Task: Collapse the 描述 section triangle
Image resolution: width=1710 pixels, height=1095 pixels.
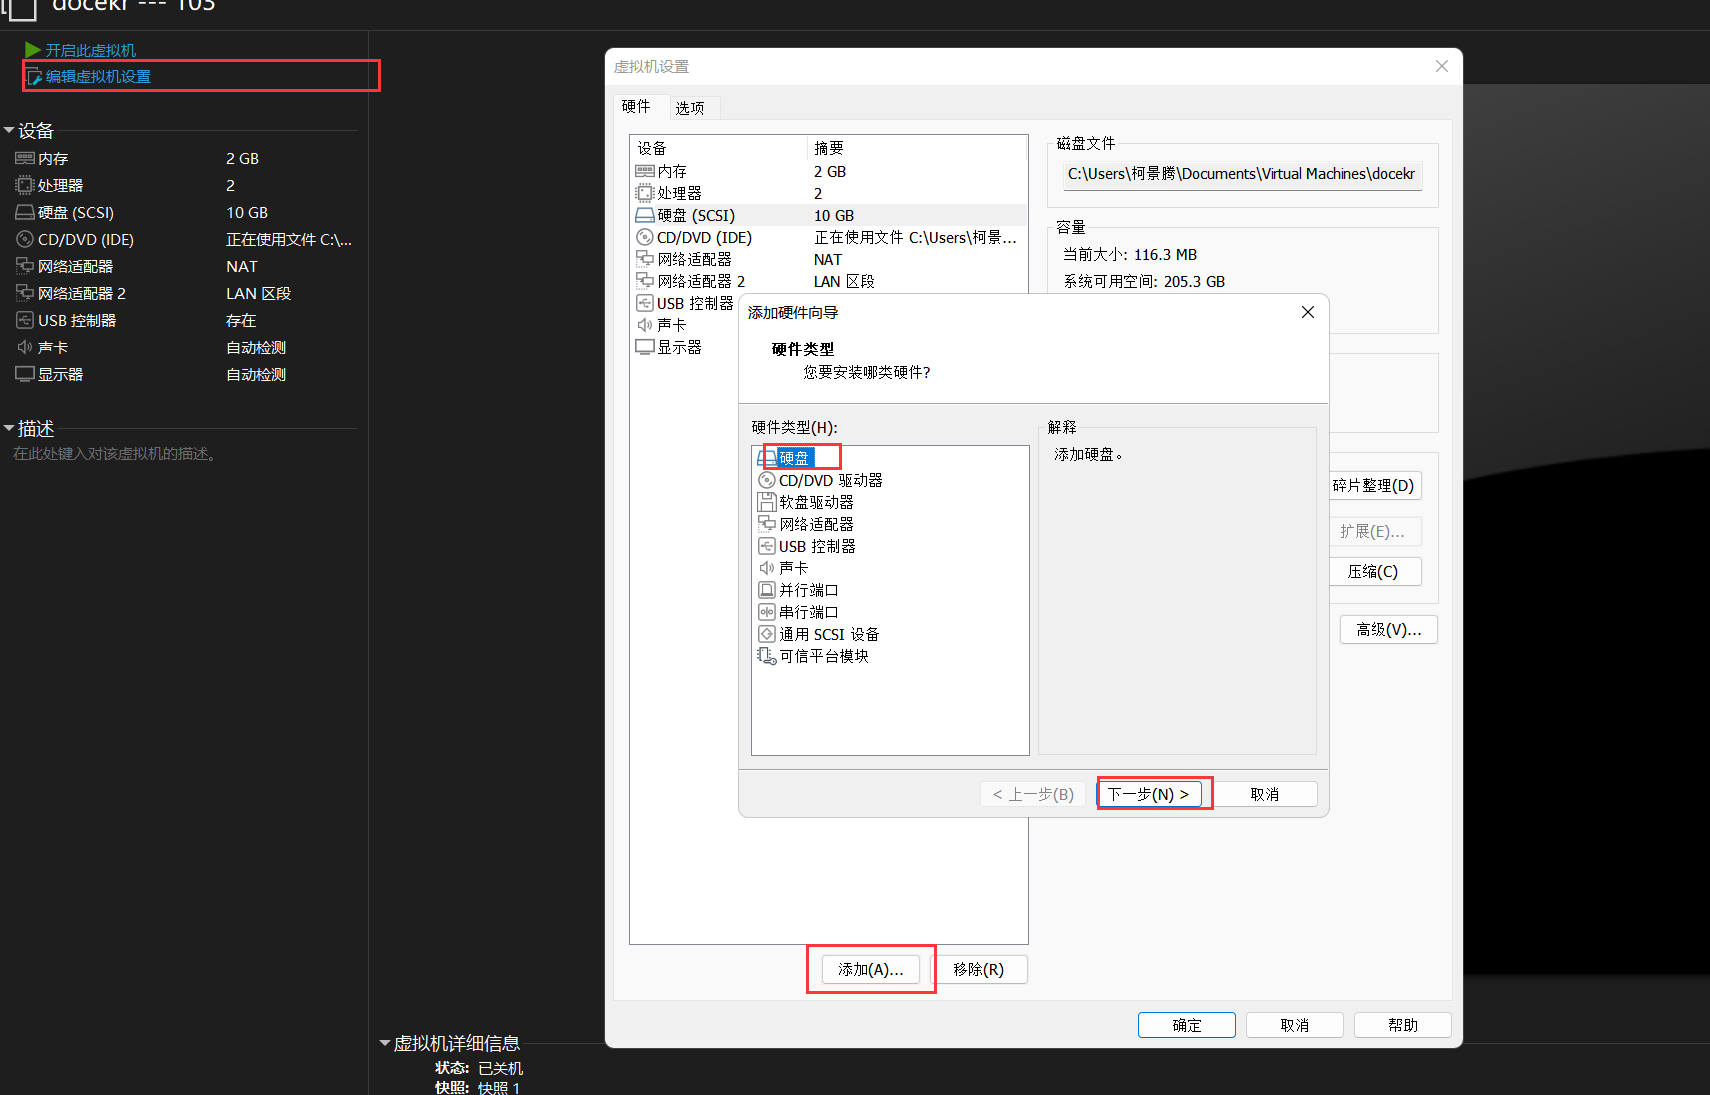Action: 9,428
